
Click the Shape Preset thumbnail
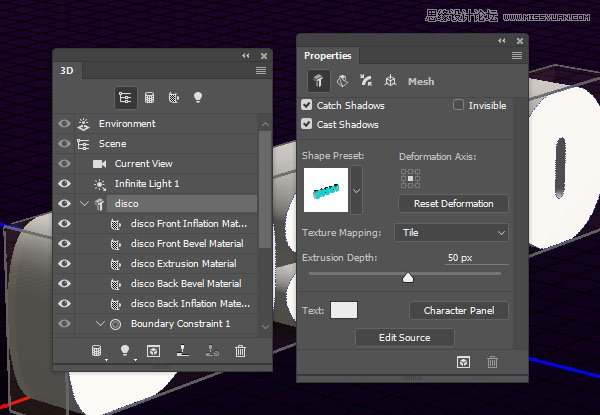pos(326,190)
